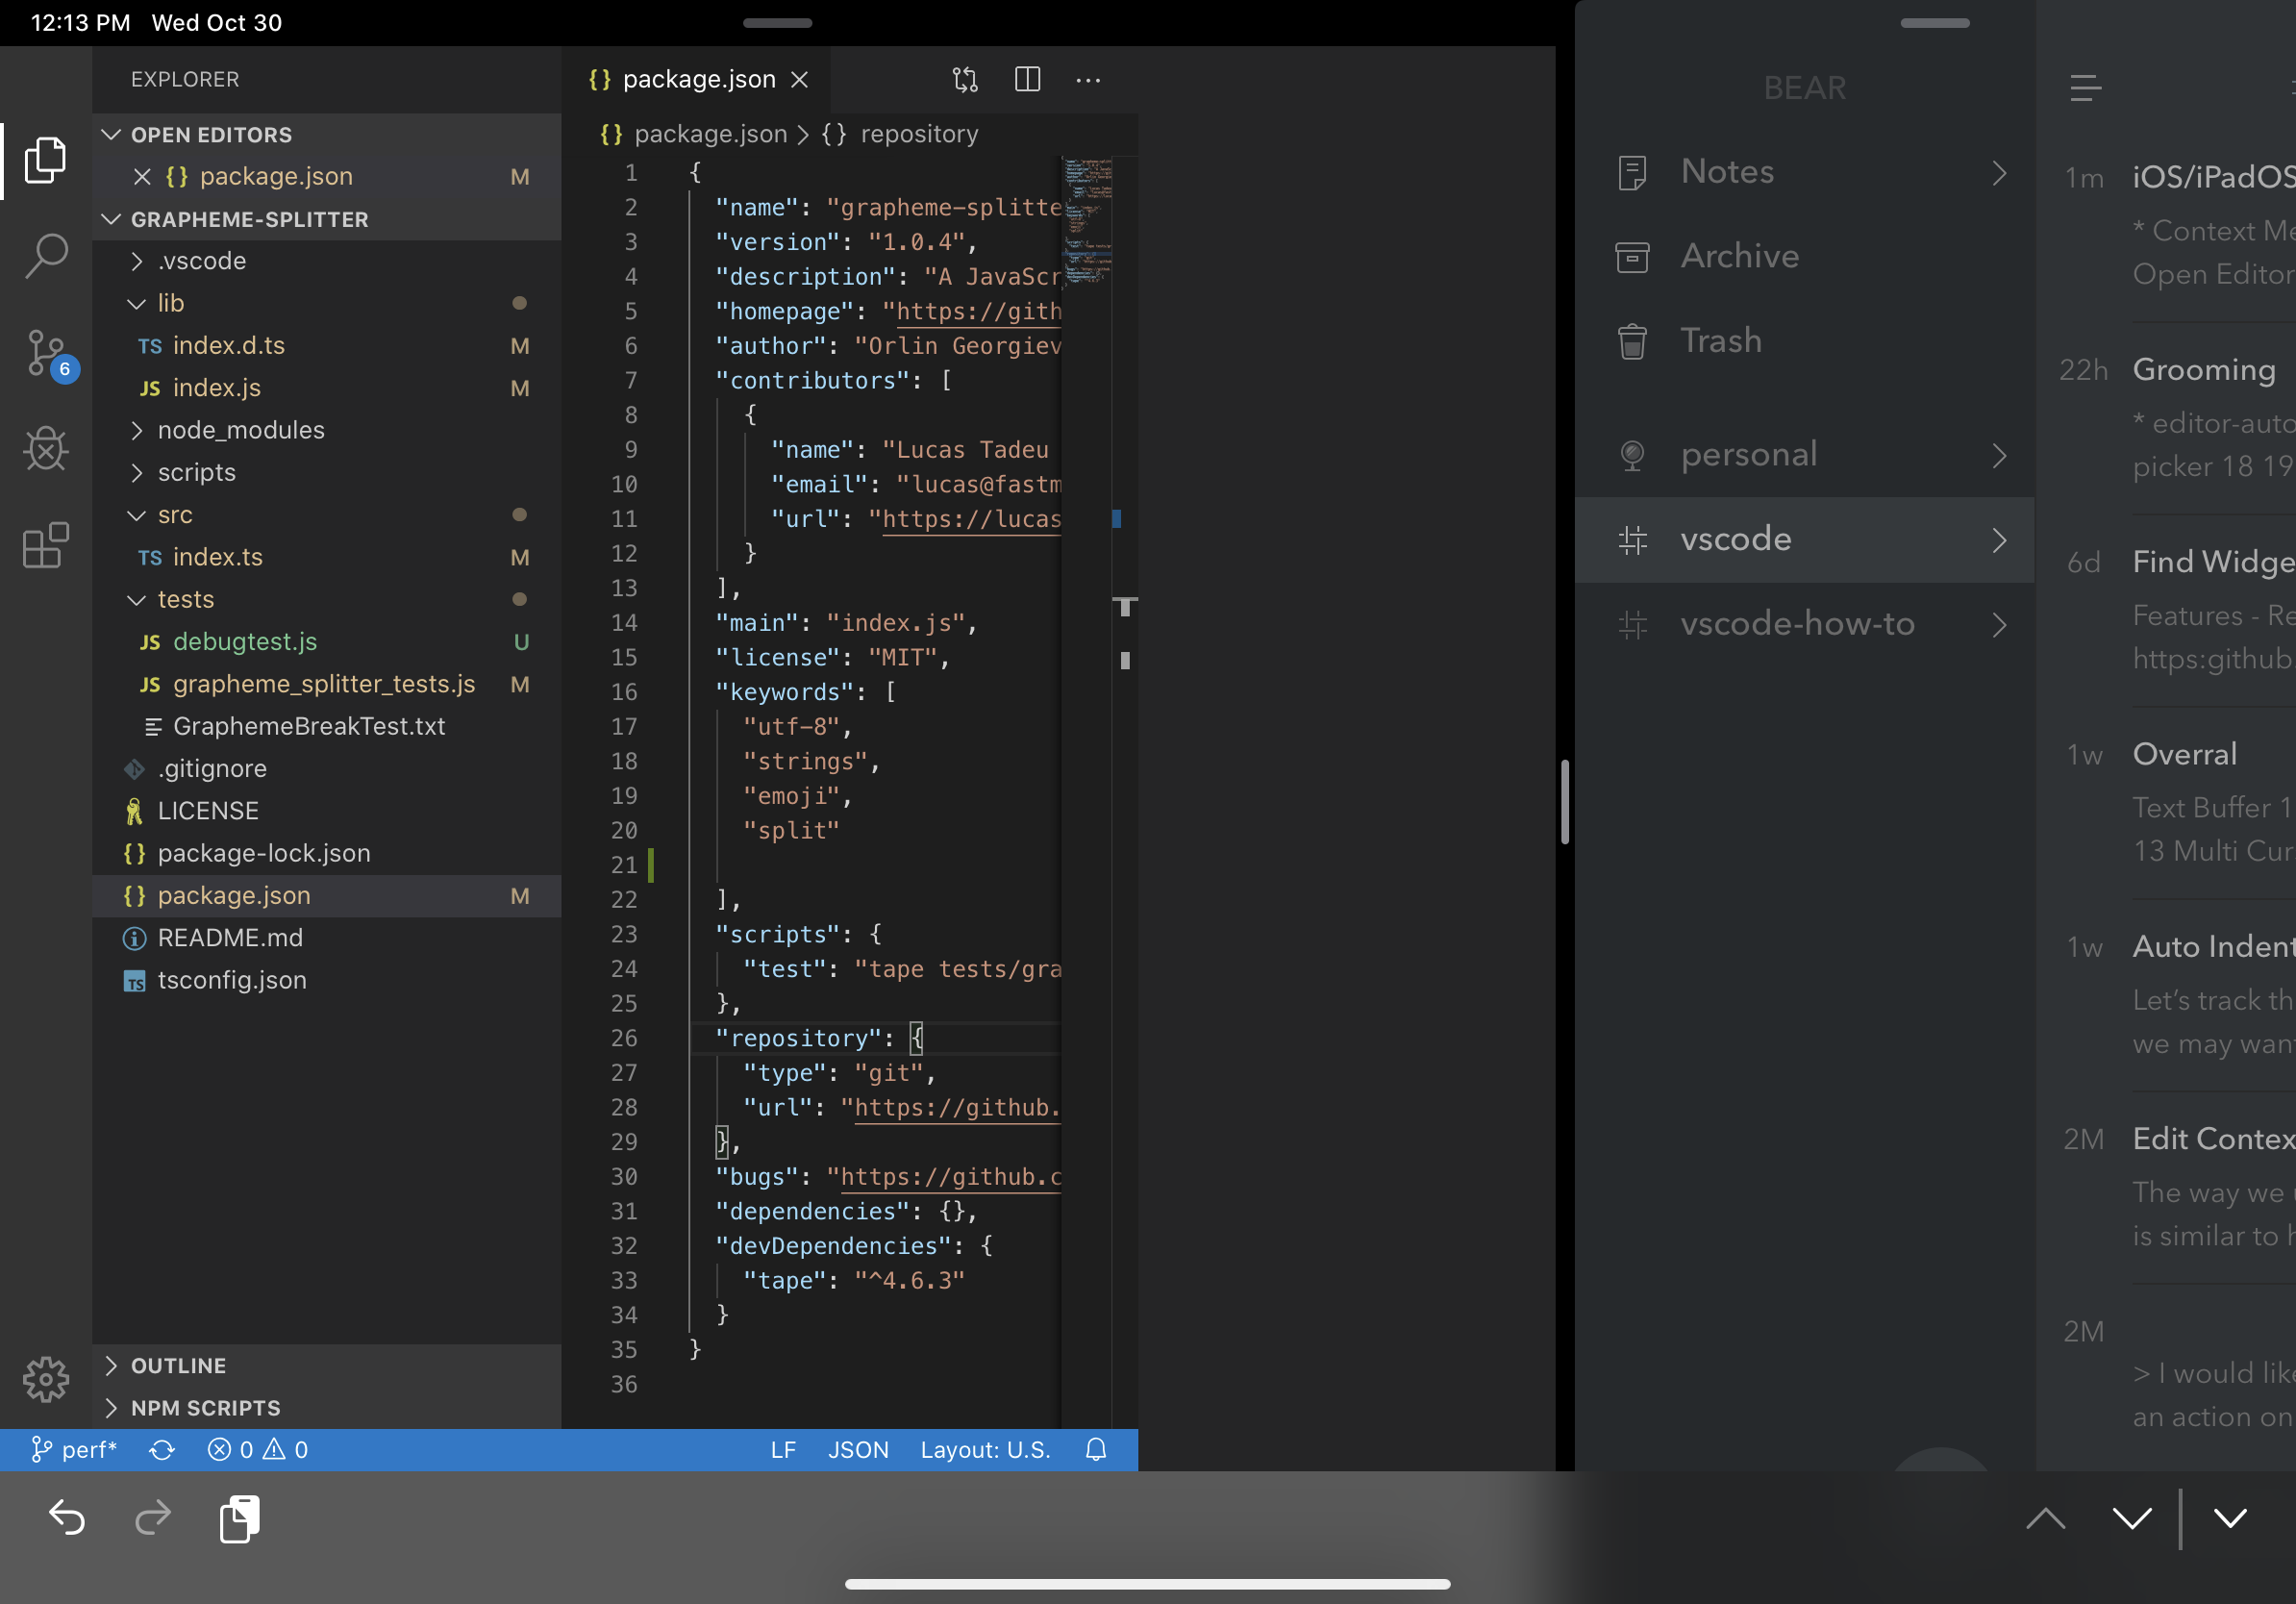Click the redo arrow in keyboard toolbar
2296x1604 pixels.
(x=153, y=1518)
